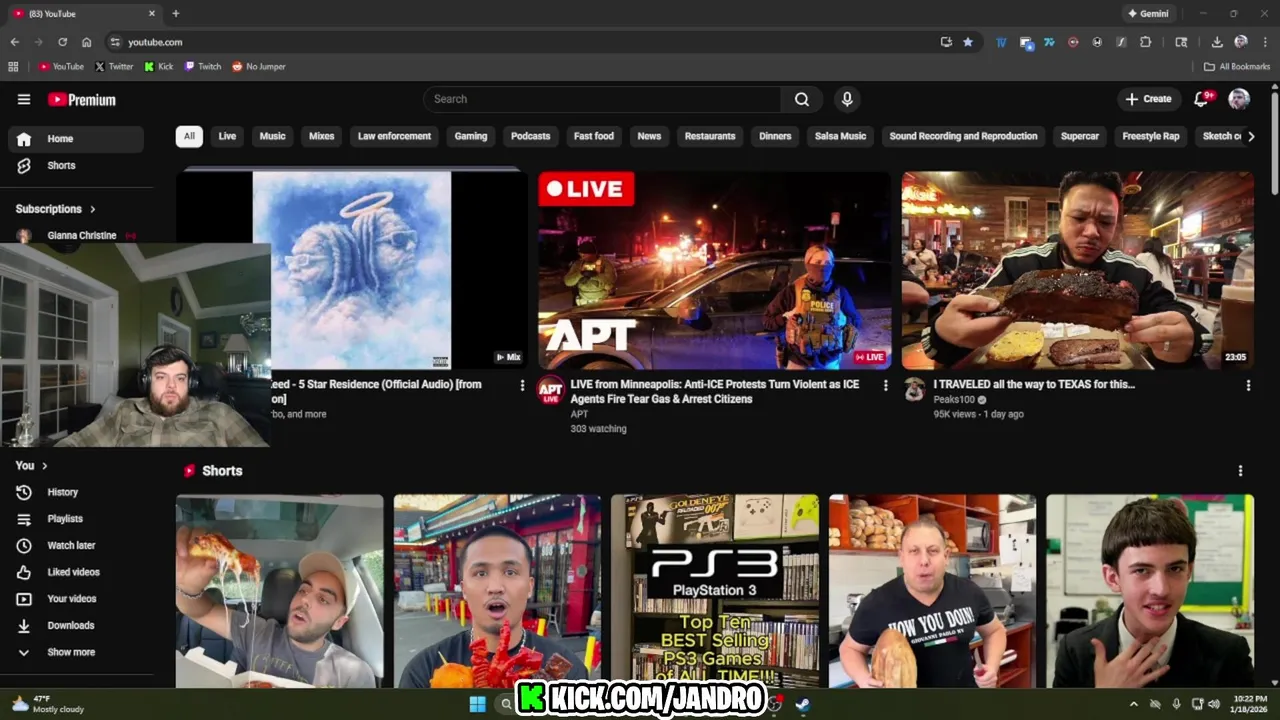Reload the page in the browser

(x=62, y=42)
